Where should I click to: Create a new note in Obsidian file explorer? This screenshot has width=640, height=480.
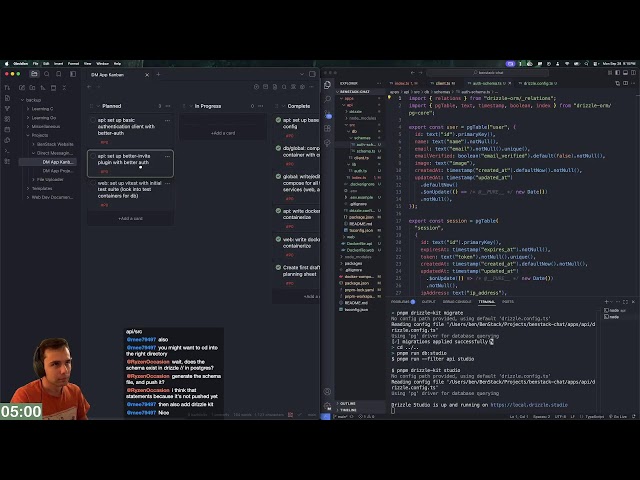tap(22, 88)
